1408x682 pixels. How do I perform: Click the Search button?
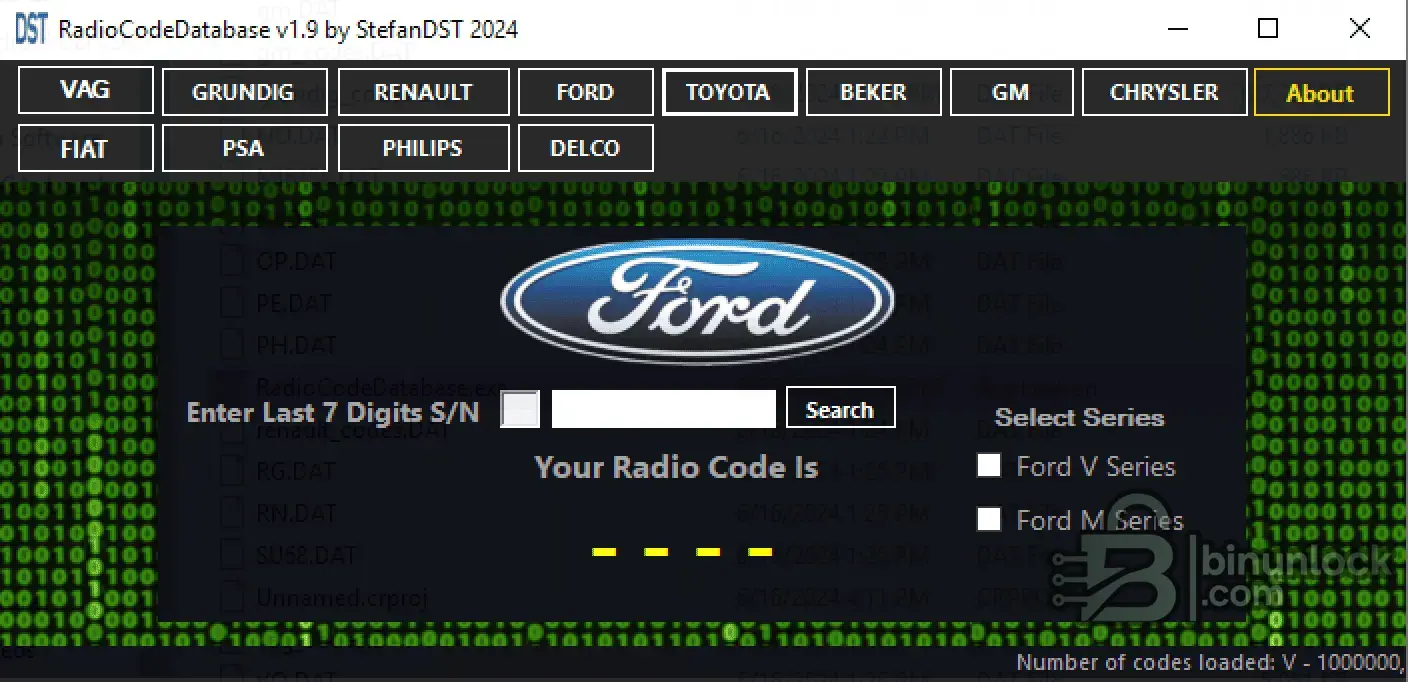[x=840, y=409]
